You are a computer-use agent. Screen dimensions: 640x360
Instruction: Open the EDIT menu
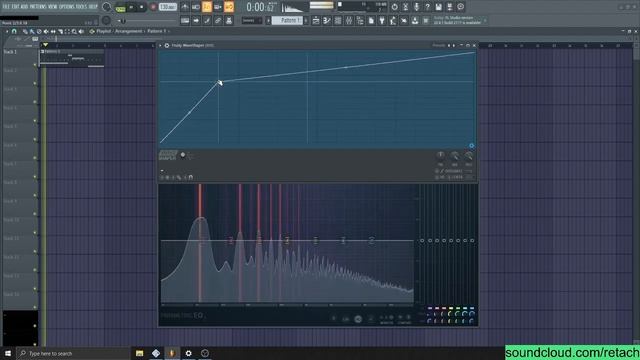[x=16, y=7]
